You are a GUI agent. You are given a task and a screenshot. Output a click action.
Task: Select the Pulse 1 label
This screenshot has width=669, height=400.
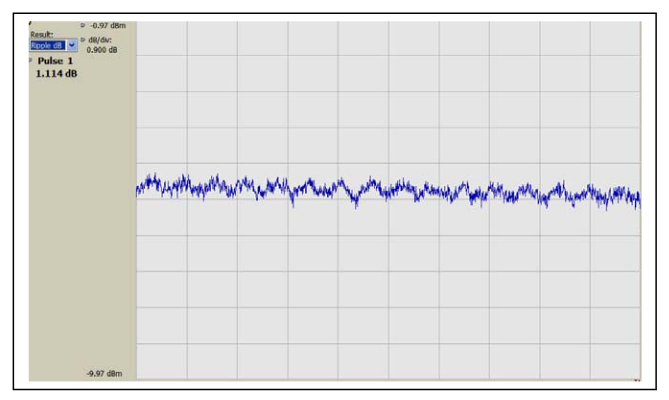[x=56, y=61]
